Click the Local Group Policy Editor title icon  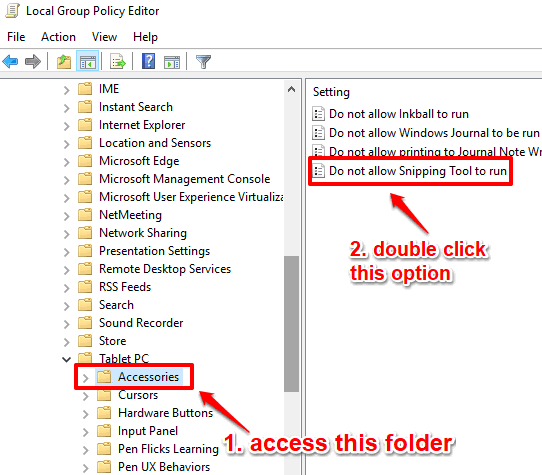(12, 11)
